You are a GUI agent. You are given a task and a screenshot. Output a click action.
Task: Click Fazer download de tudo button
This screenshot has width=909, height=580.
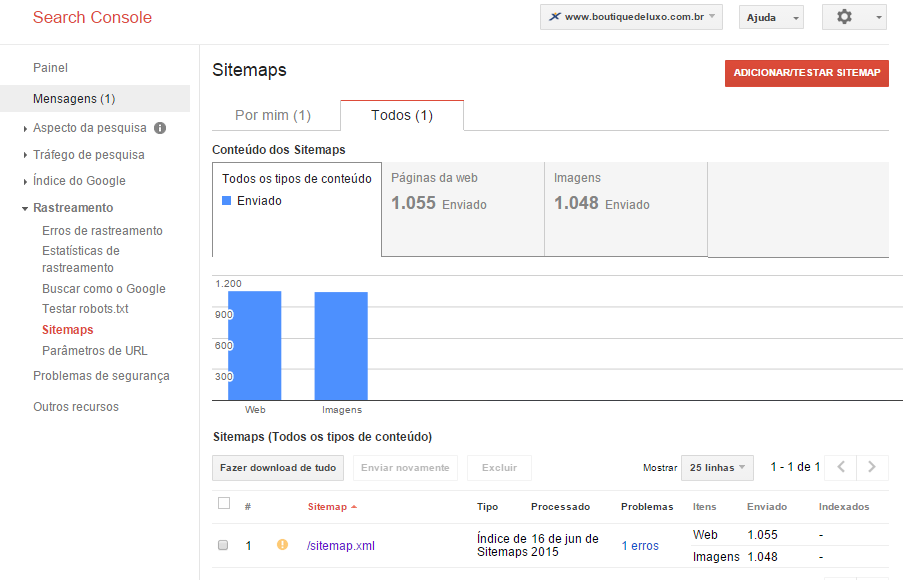point(278,468)
